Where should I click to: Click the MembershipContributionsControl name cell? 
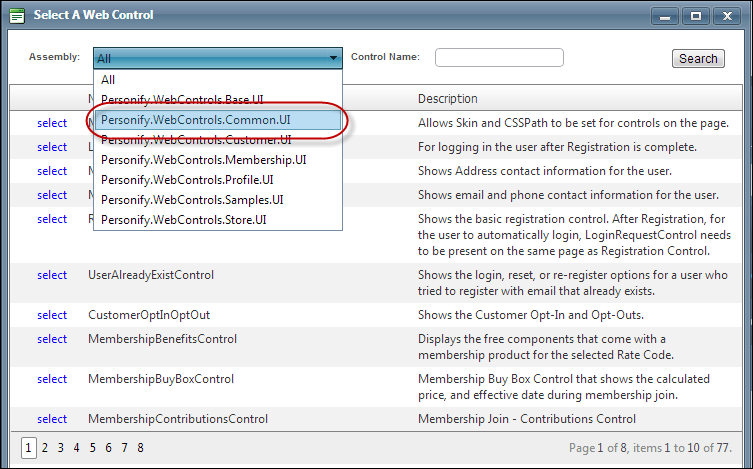pos(178,419)
